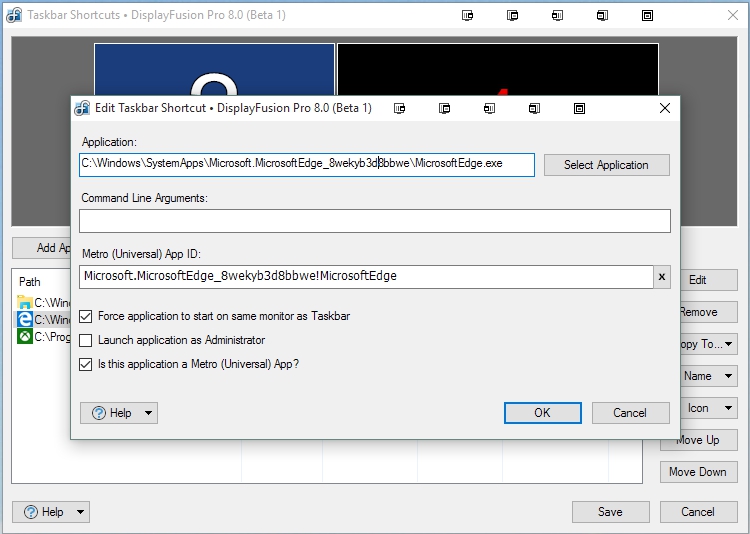The height and width of the screenshot is (534, 750).
Task: Untick Force application to start on same monitor
Action: (85, 316)
